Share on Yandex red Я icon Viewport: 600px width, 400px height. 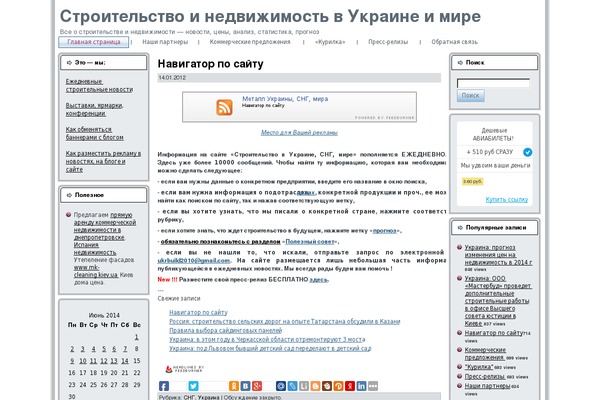(x=350, y=386)
